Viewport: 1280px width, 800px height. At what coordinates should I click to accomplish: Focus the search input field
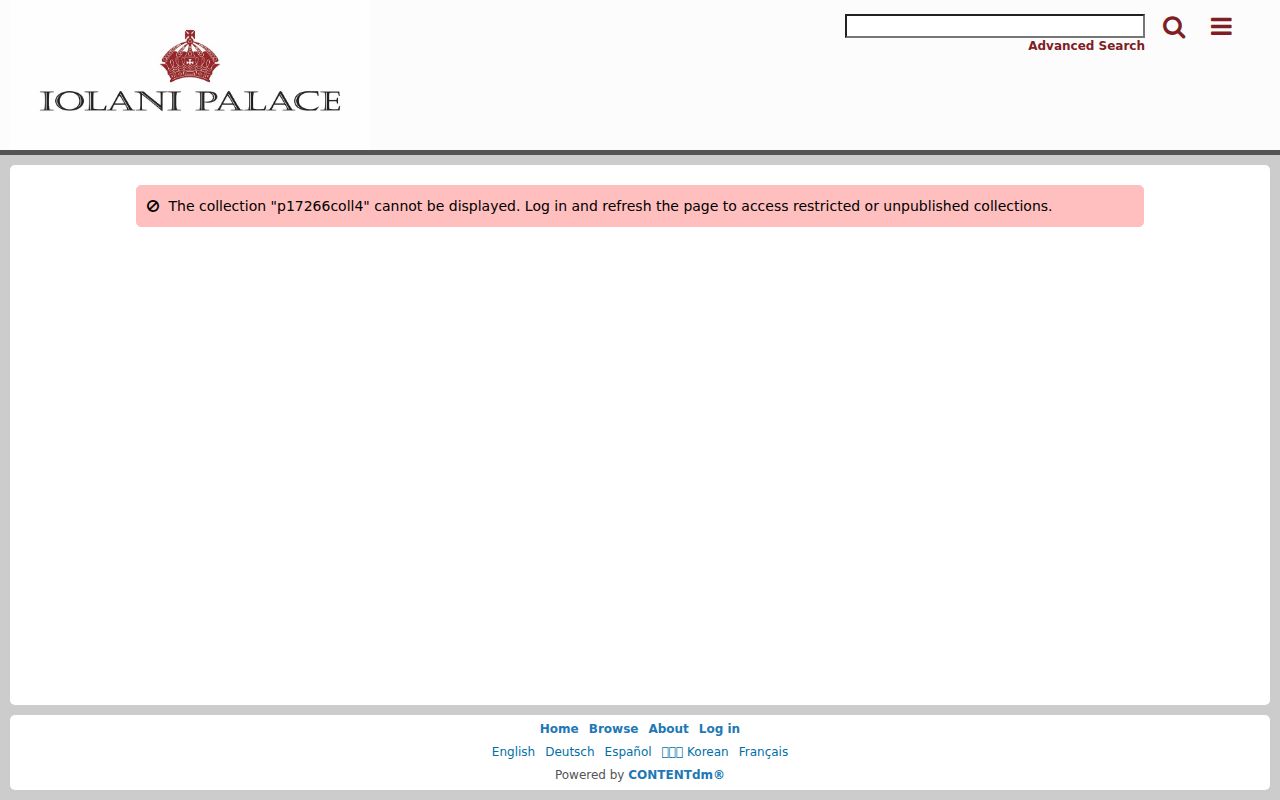coord(995,26)
